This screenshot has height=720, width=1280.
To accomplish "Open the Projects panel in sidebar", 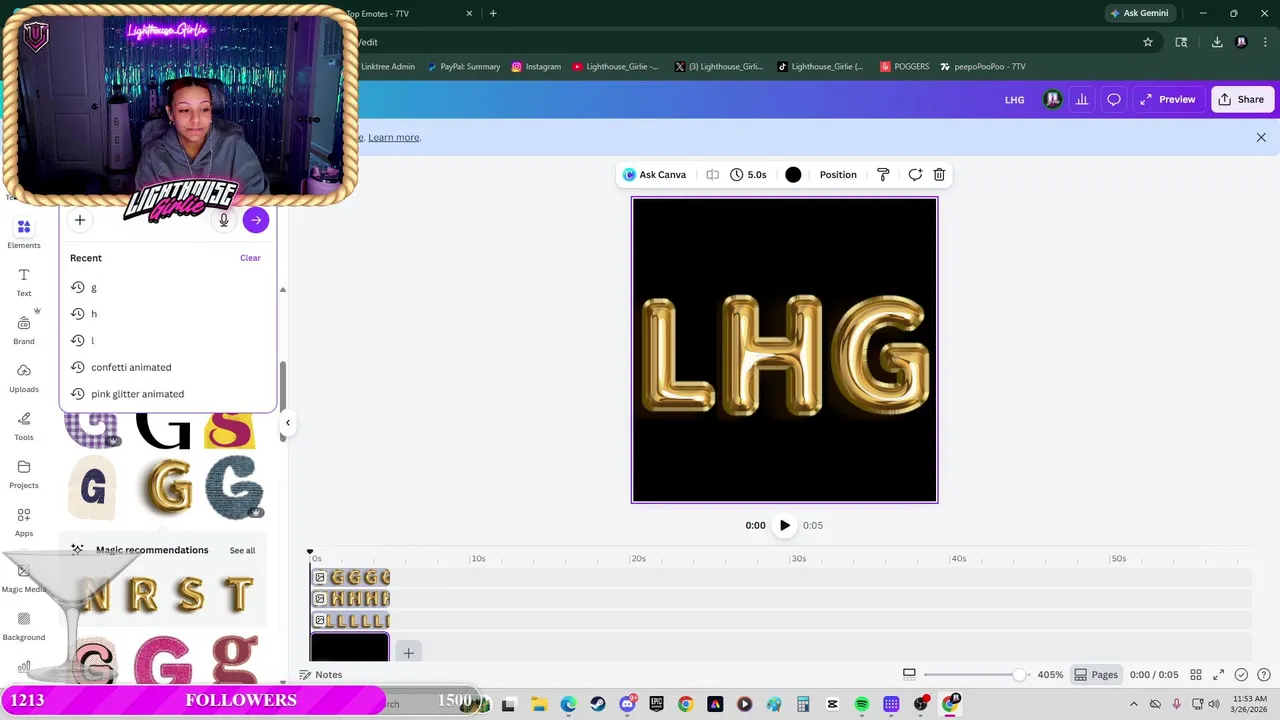I will click(x=24, y=474).
